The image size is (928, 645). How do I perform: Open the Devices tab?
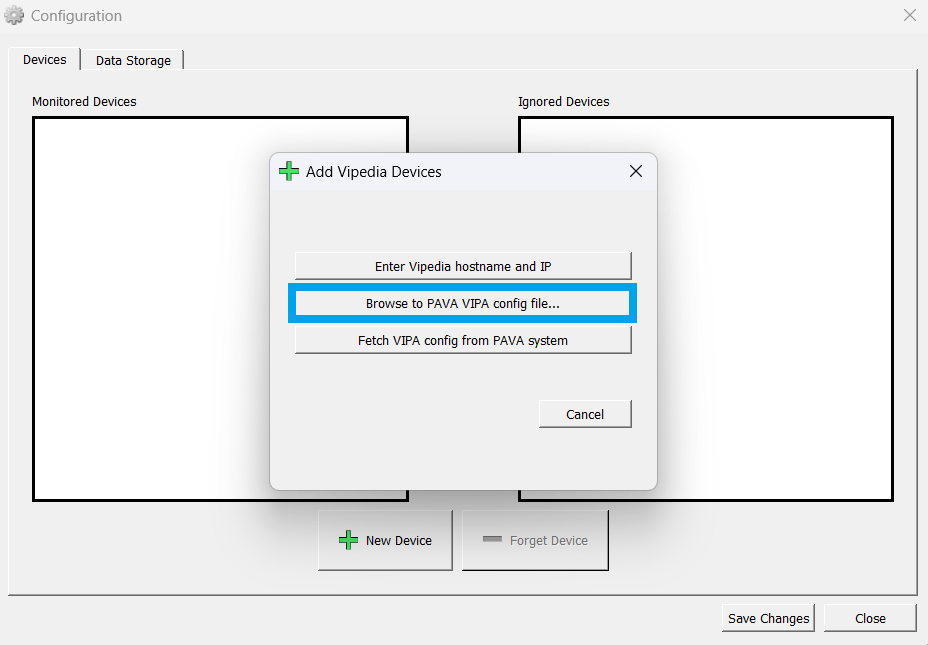[x=44, y=60]
